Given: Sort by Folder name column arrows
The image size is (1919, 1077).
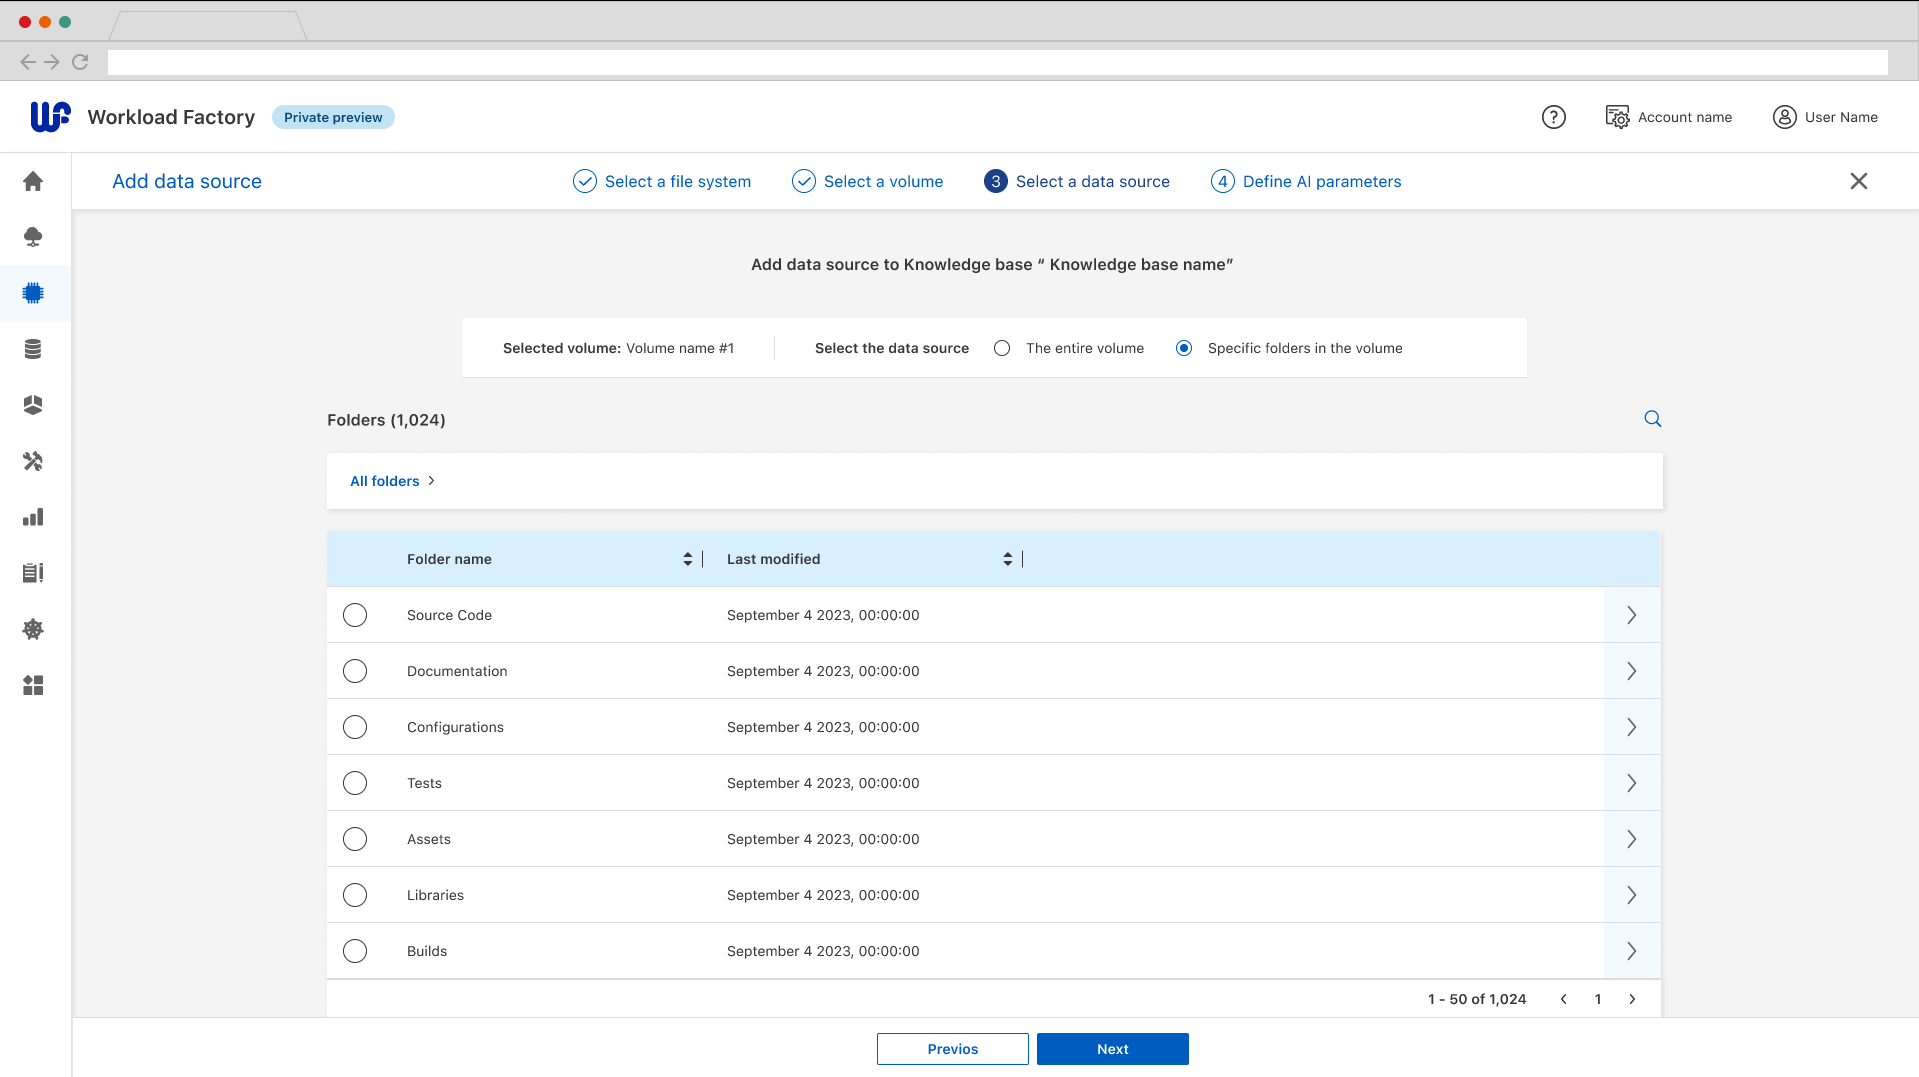Looking at the screenshot, I should 687,559.
